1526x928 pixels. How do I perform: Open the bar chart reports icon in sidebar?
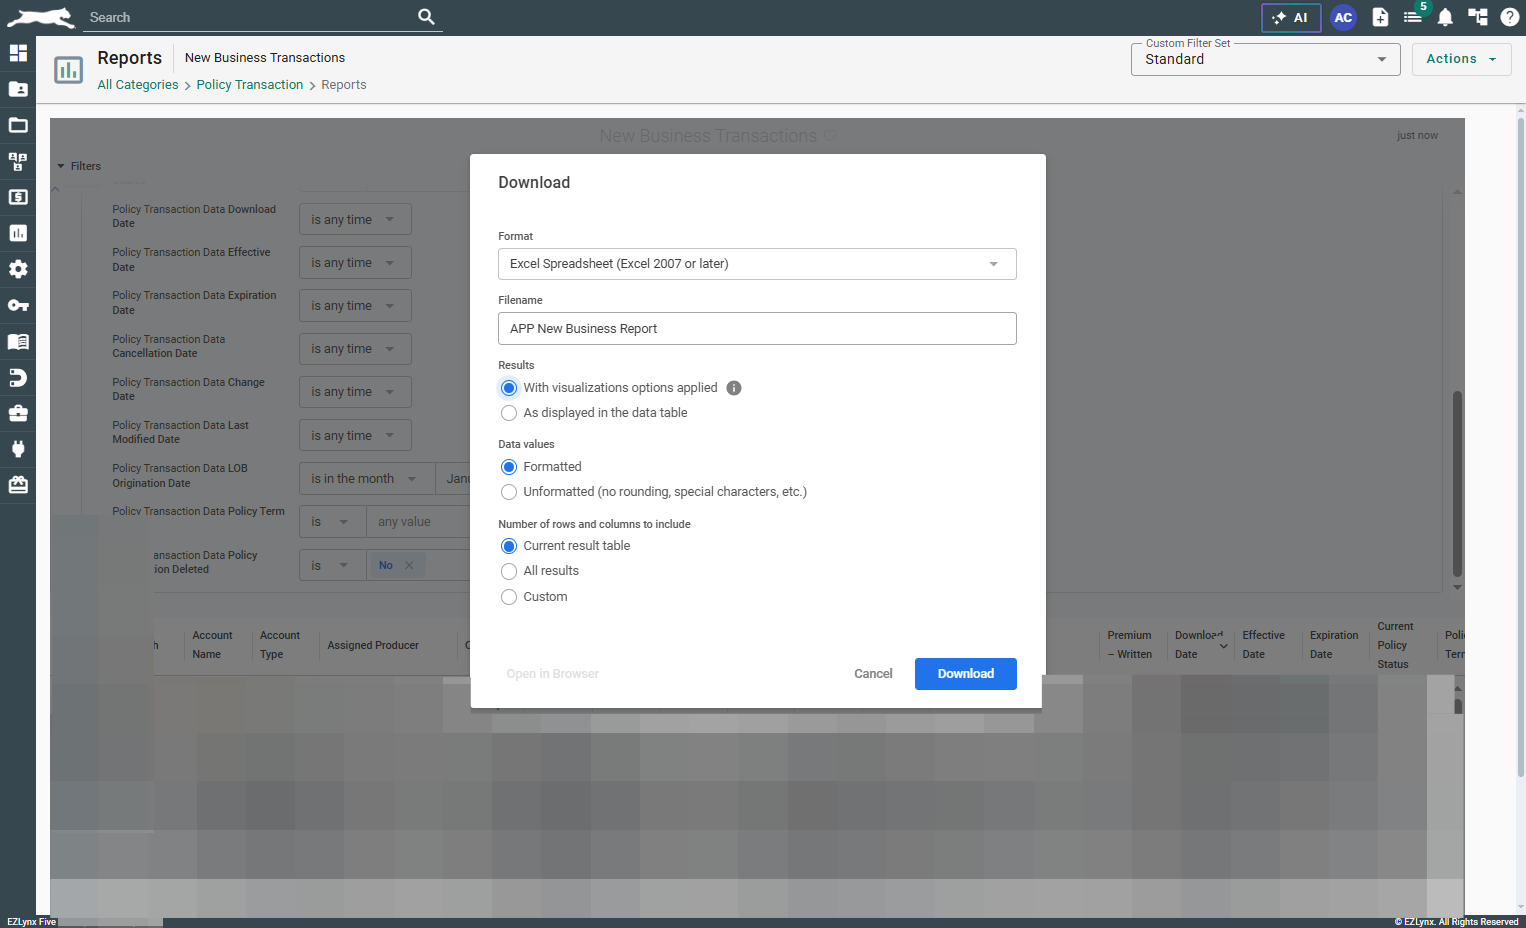18,233
